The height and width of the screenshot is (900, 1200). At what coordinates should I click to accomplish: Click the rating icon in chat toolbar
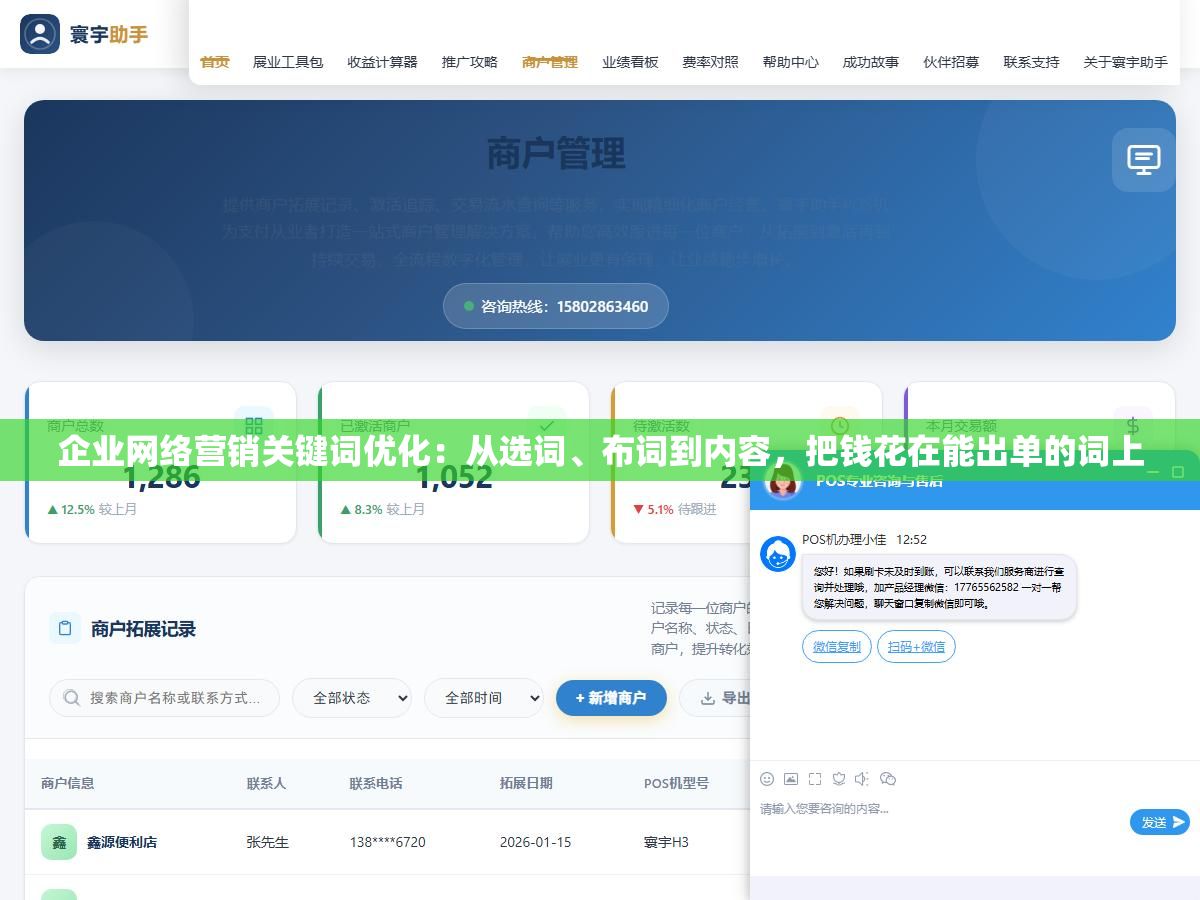point(839,779)
